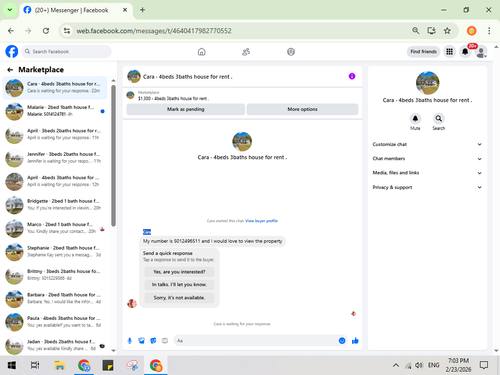Image resolution: width=500 pixels, height=375 pixels.
Task: Send a thumbs-up like
Action: [355, 341]
